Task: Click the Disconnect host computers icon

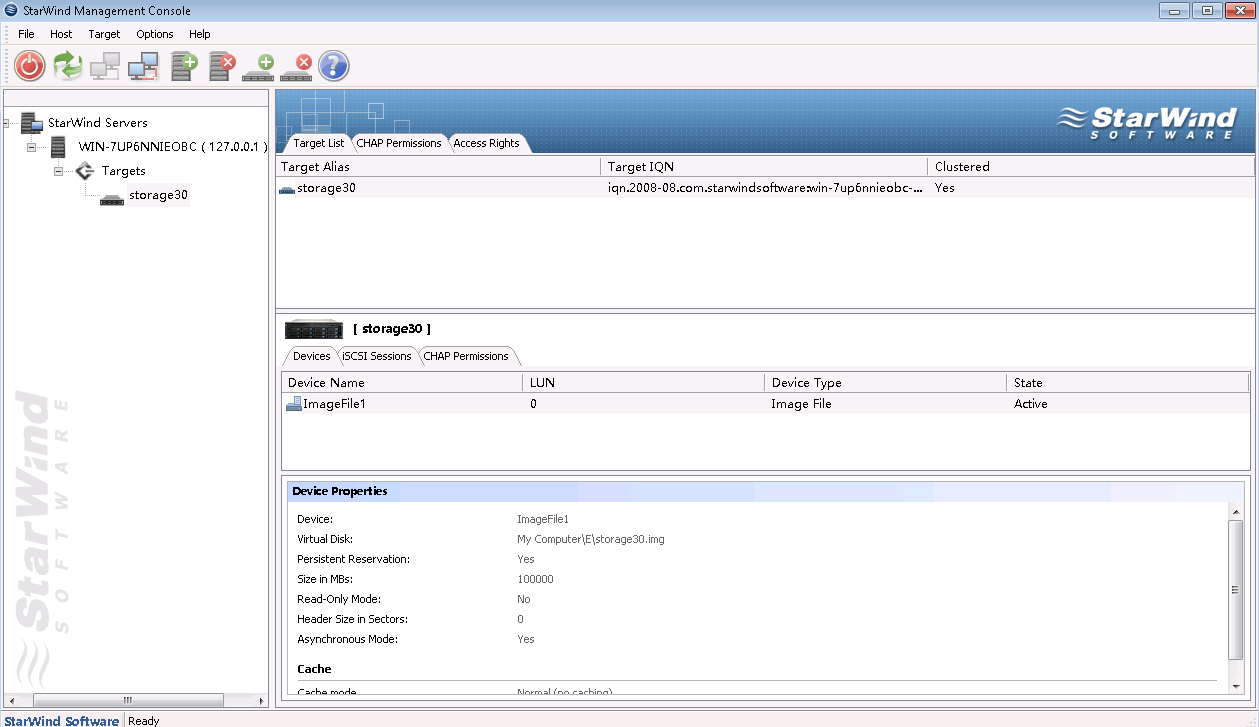Action: pos(143,66)
